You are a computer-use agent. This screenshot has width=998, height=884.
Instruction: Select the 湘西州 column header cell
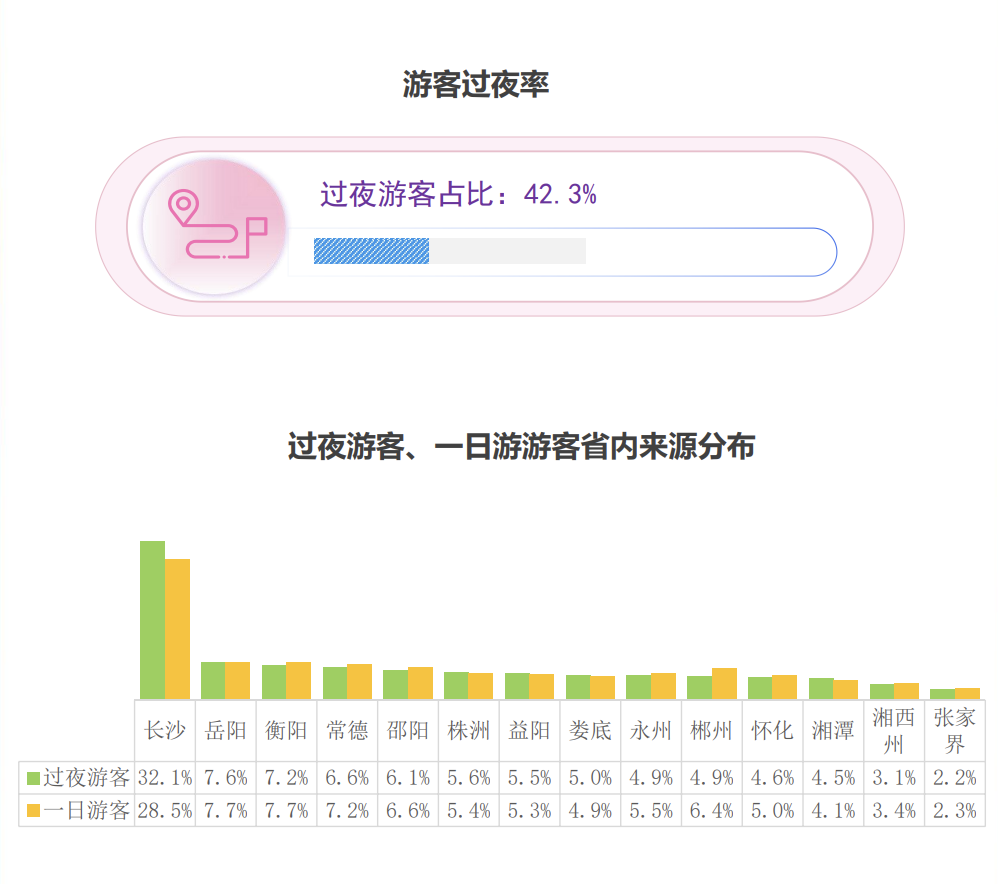(894, 730)
